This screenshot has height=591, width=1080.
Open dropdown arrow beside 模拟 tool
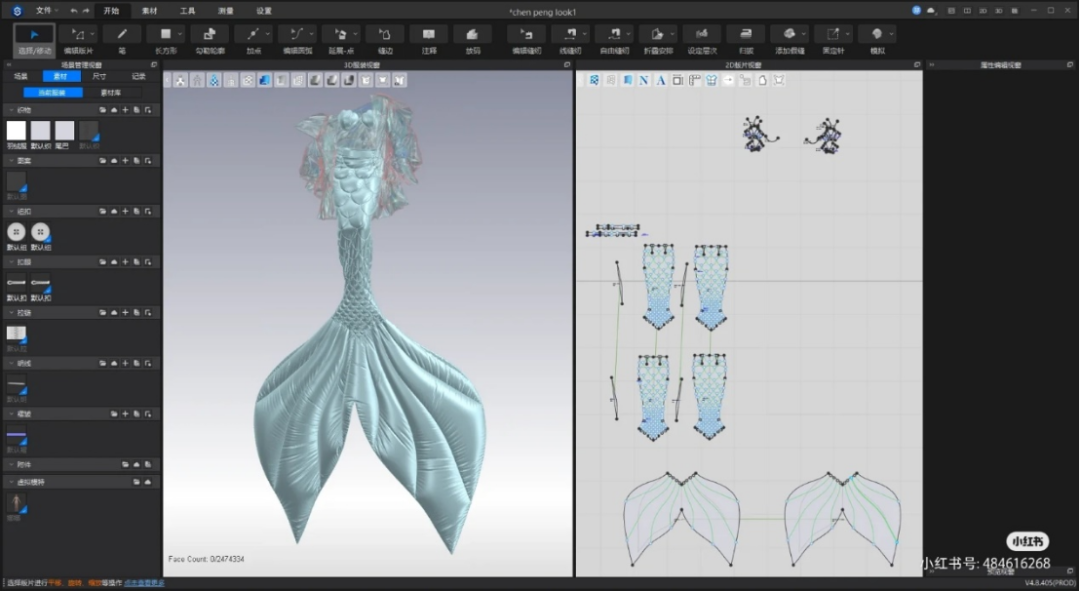(x=891, y=34)
